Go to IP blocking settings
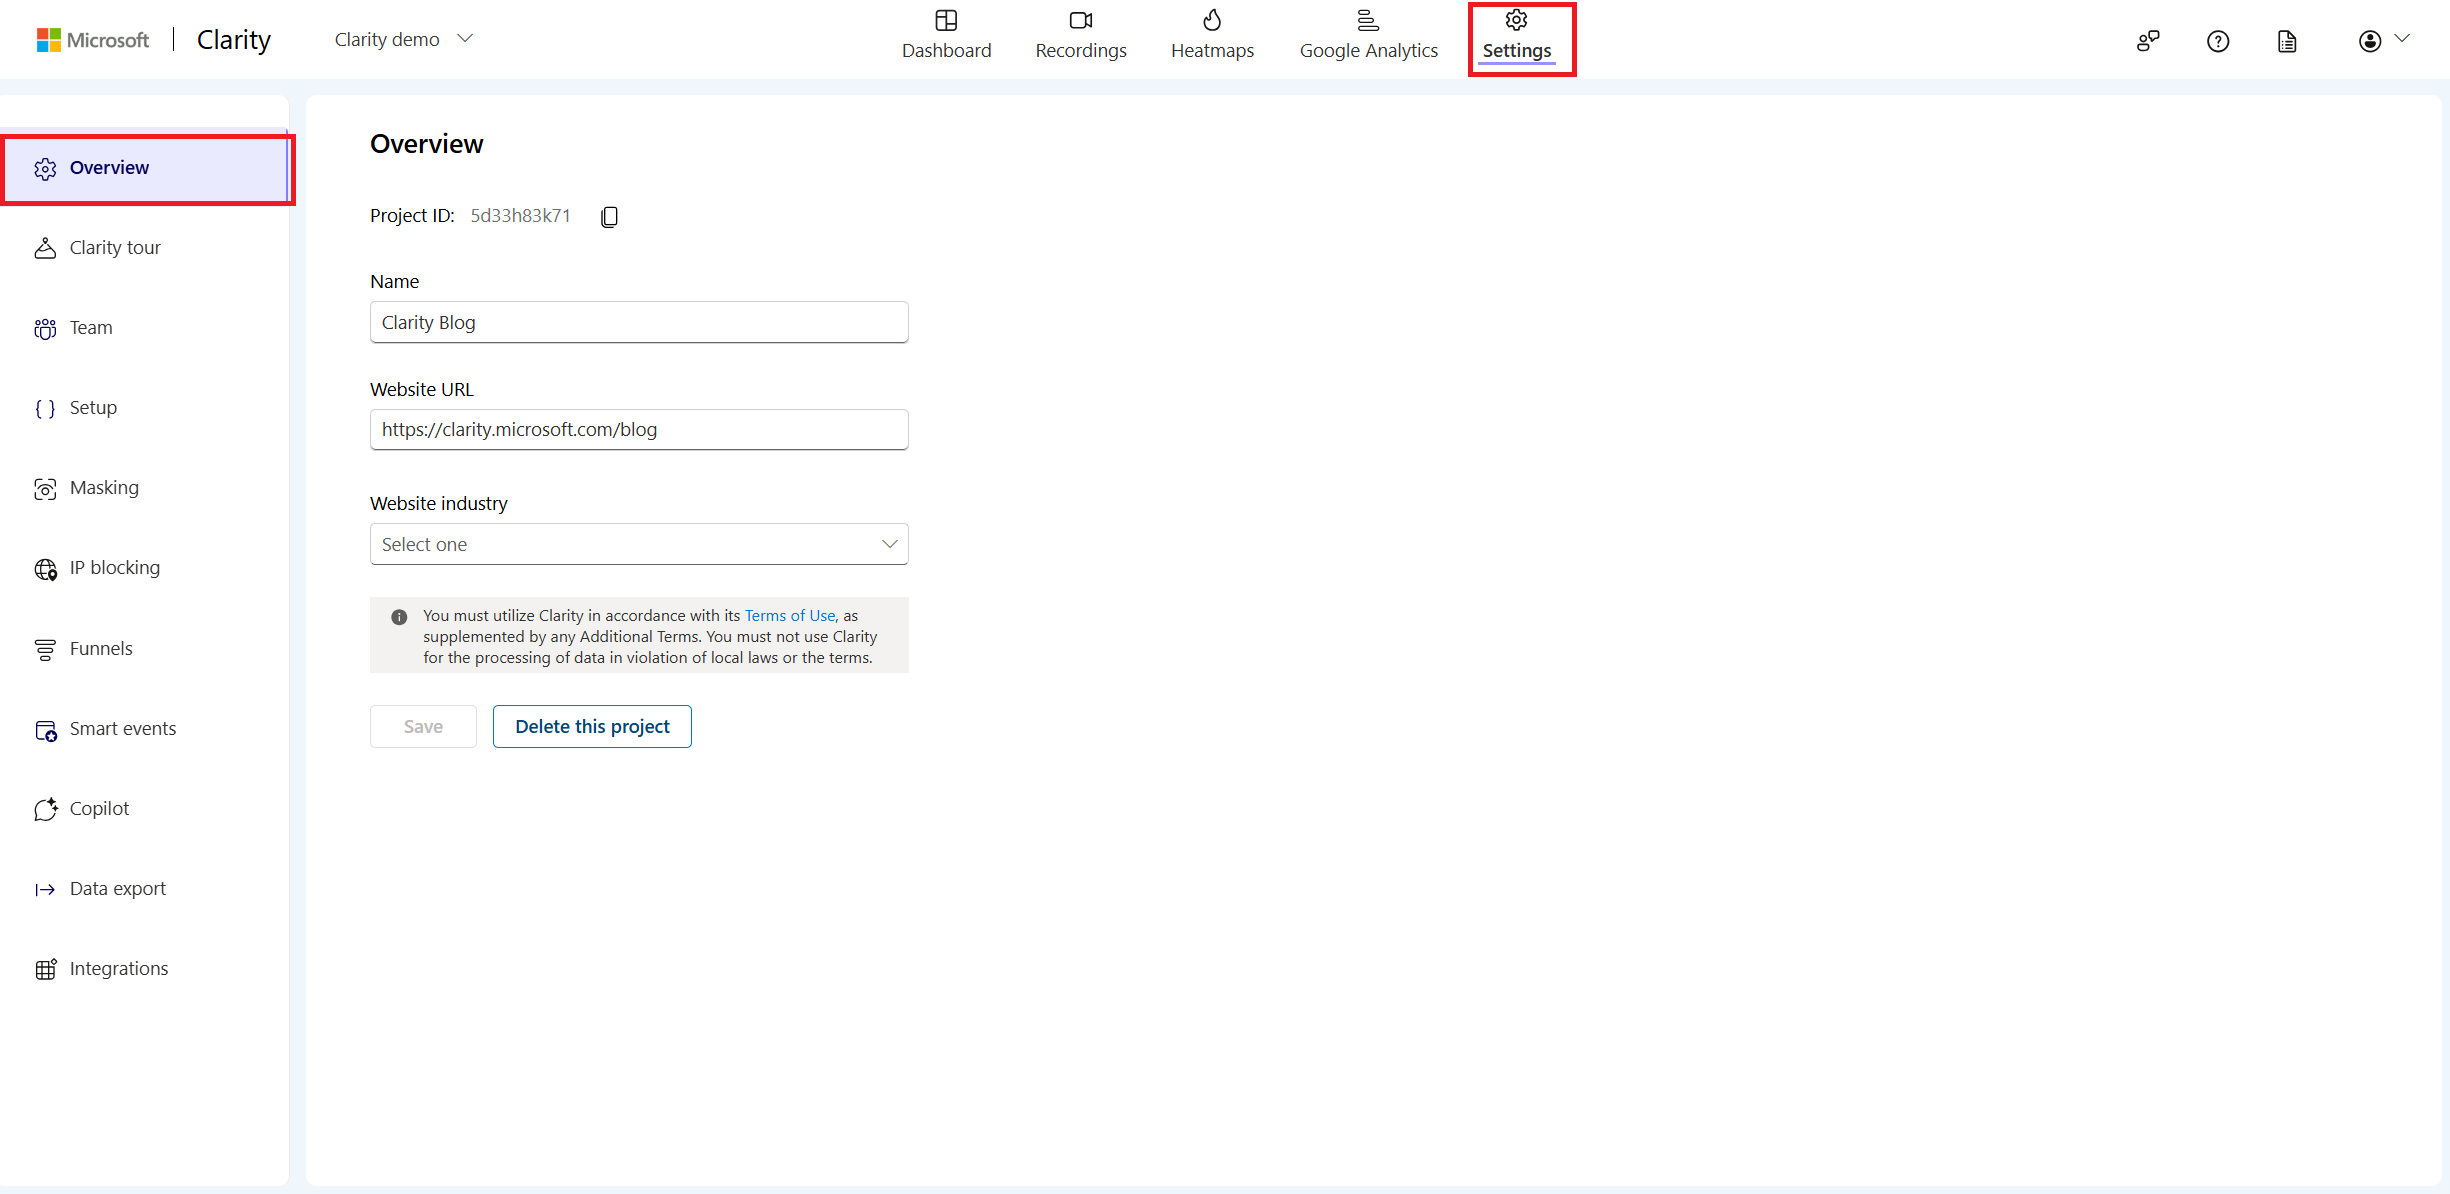Viewport: 2450px width, 1194px height. click(114, 568)
